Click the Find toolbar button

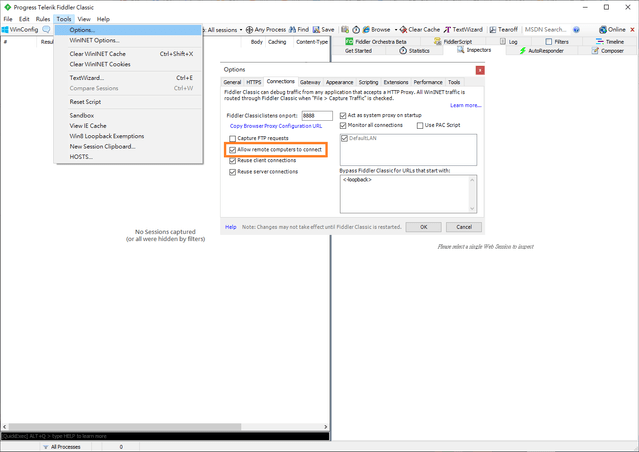(297, 30)
